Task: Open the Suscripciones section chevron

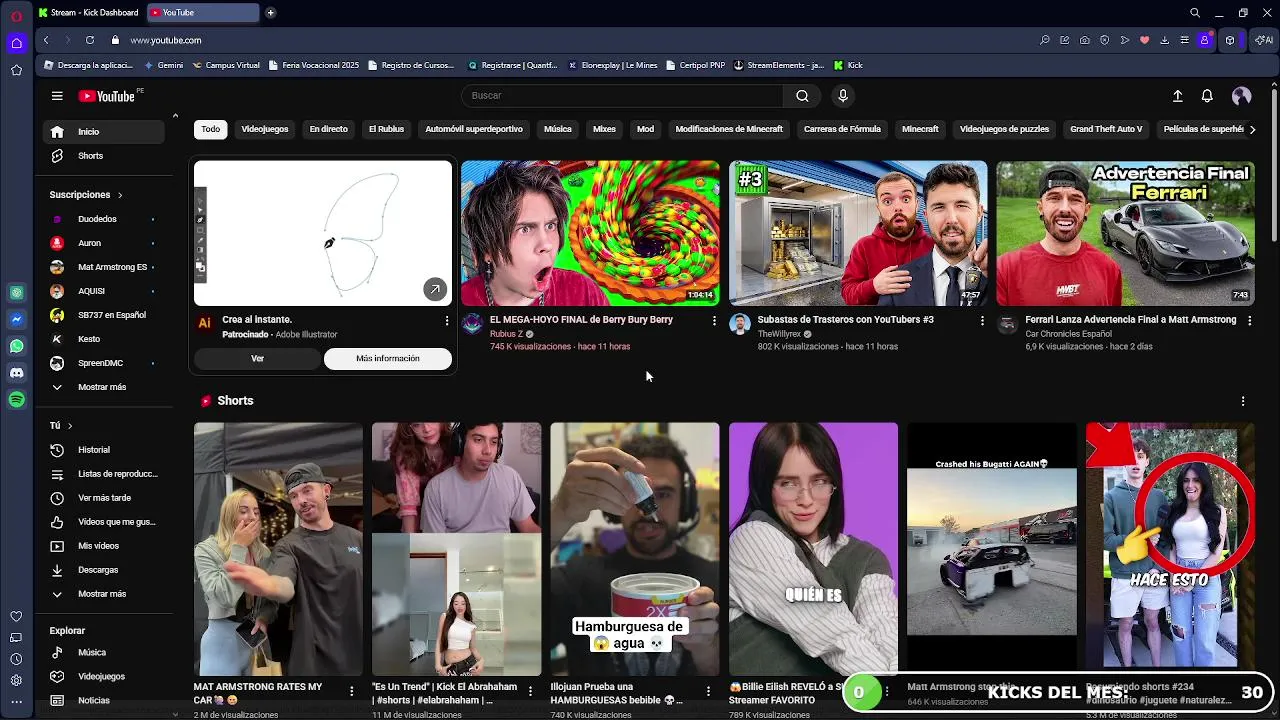Action: point(120,195)
